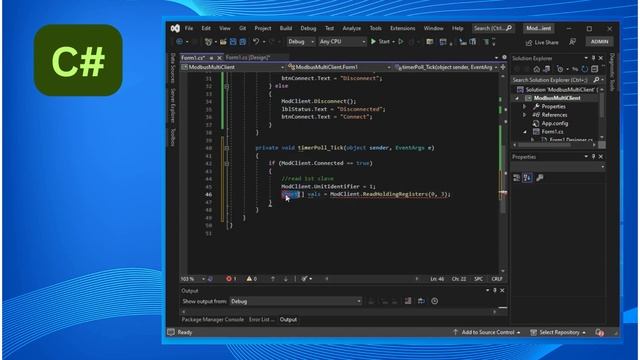640x360 pixels.
Task: Expand the Properties tree node
Action: (x=525, y=107)
